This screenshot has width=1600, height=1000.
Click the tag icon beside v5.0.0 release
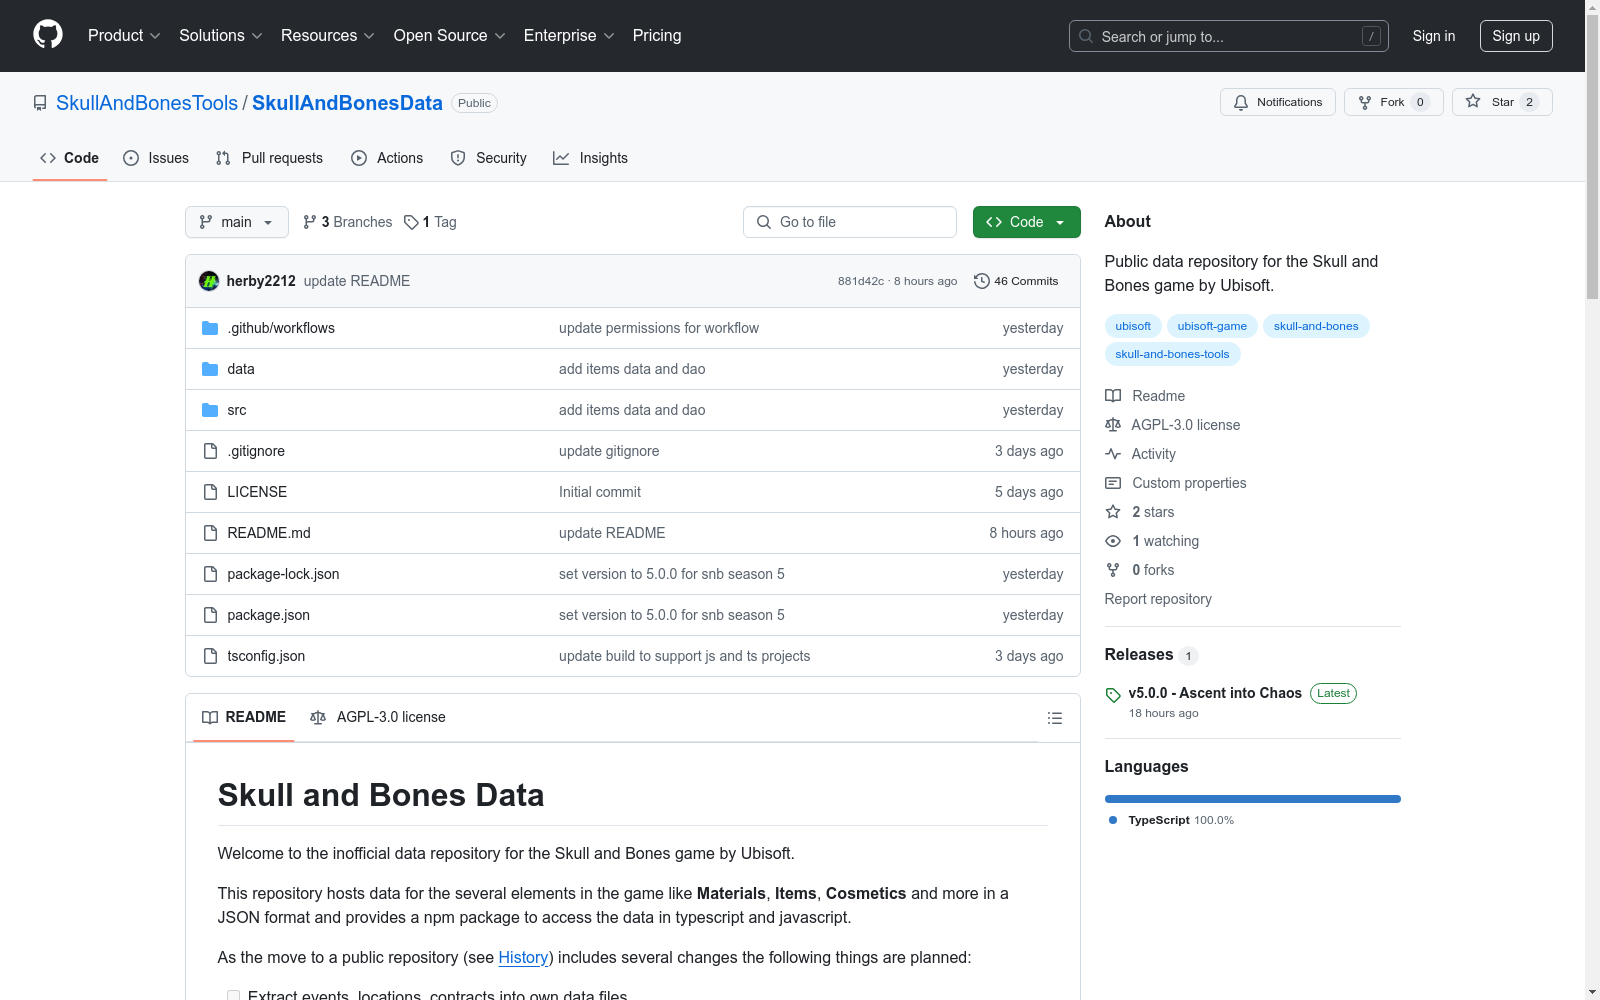pyautogui.click(x=1113, y=695)
